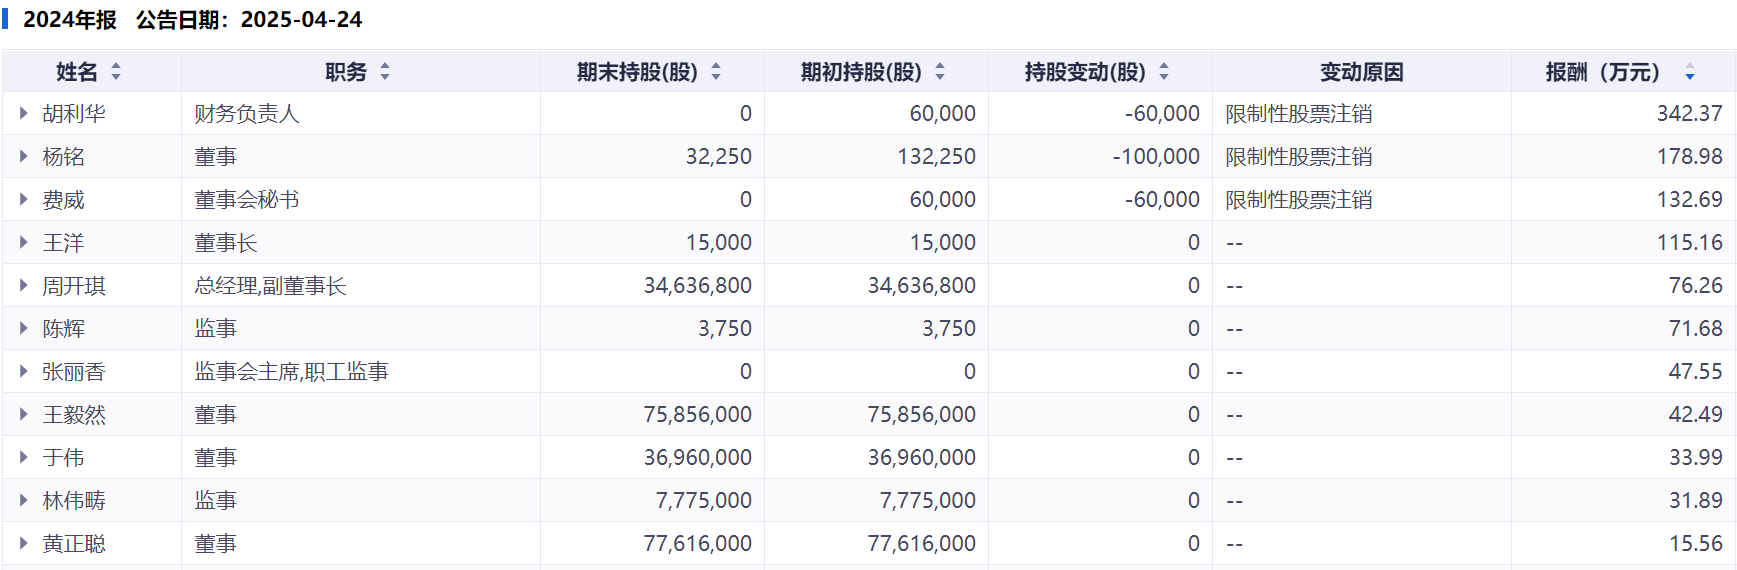The width and height of the screenshot is (1737, 570).
Task: Click the 变动原因 column header
Action: (x=1361, y=72)
